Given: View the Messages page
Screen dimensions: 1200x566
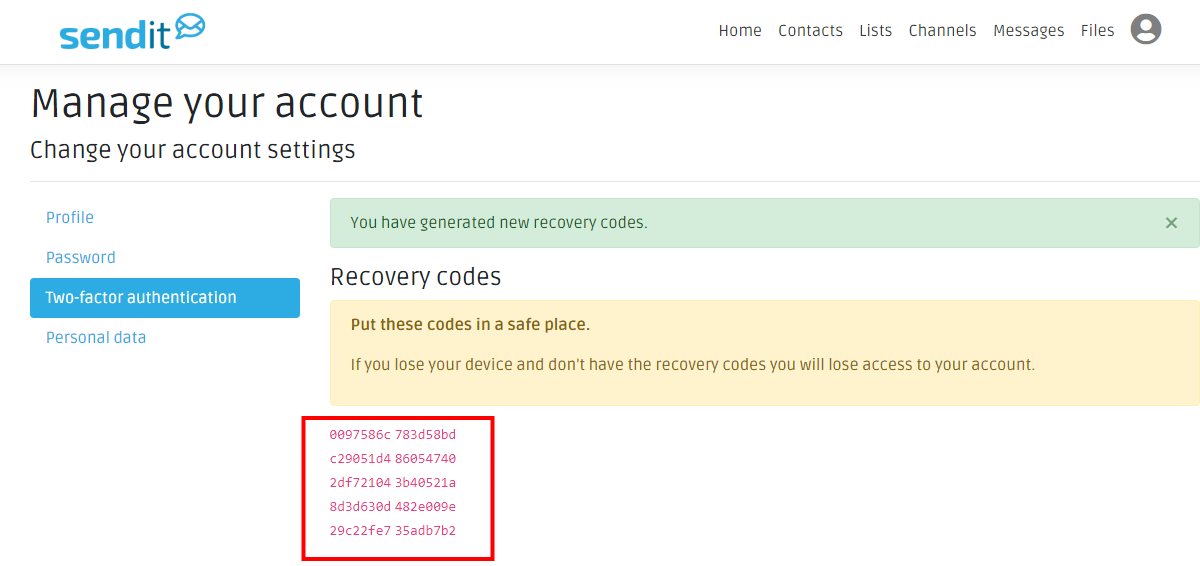Looking at the screenshot, I should 1028,31.
